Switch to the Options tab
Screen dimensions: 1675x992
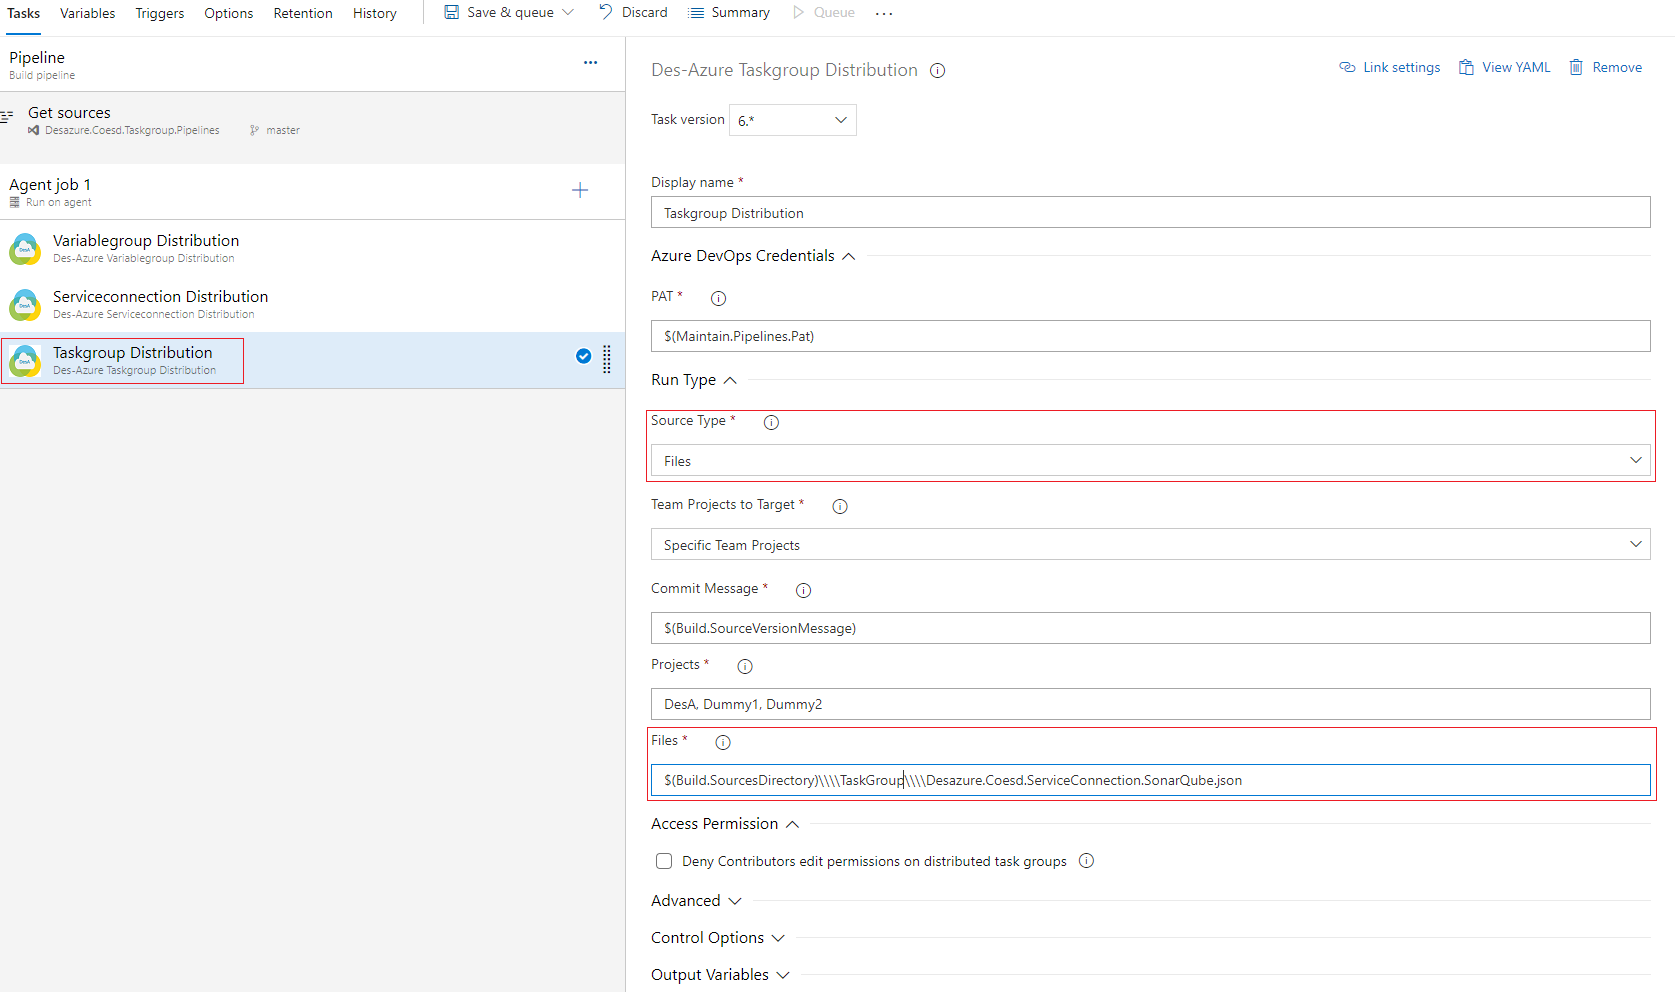pyautogui.click(x=228, y=13)
